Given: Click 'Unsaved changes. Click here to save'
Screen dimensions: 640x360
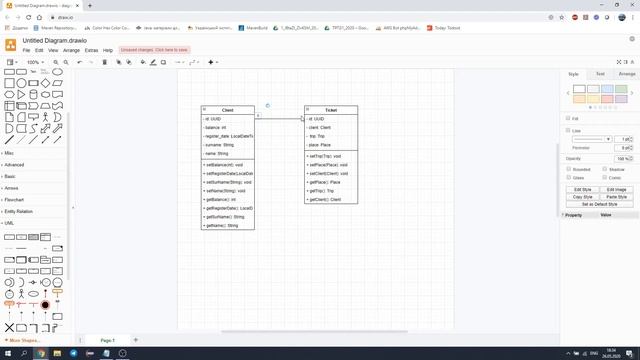Looking at the screenshot, I should [154, 50].
